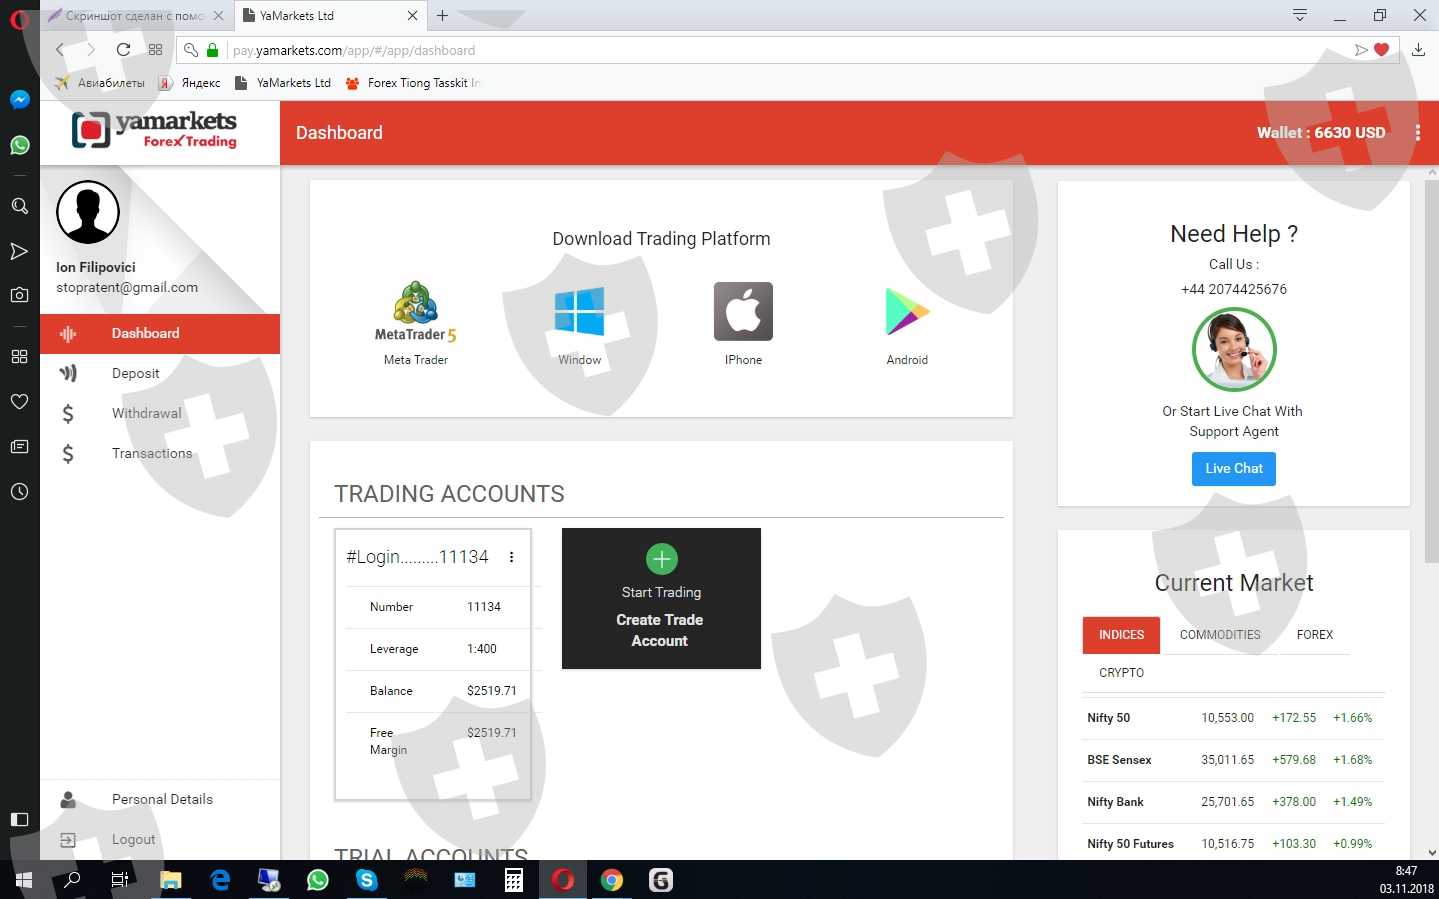Open the three-dot menu next to Wallet
The width and height of the screenshot is (1439, 899).
point(1417,133)
